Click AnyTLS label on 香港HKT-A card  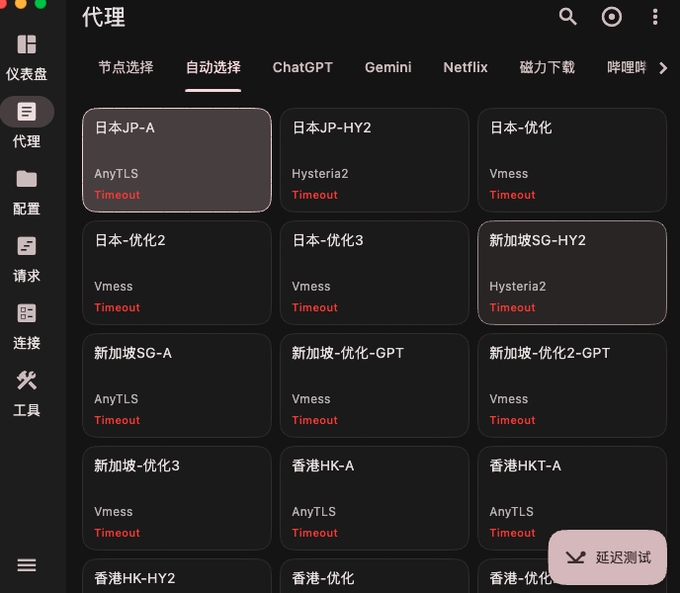pyautogui.click(x=512, y=512)
